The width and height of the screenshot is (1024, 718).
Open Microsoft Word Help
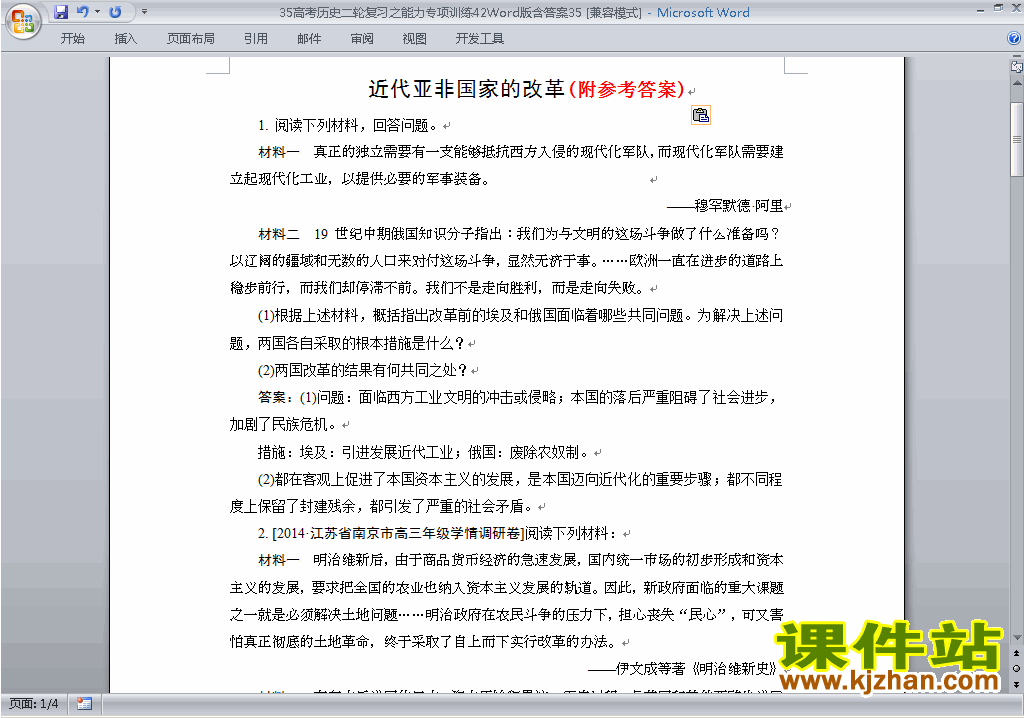click(x=1013, y=39)
